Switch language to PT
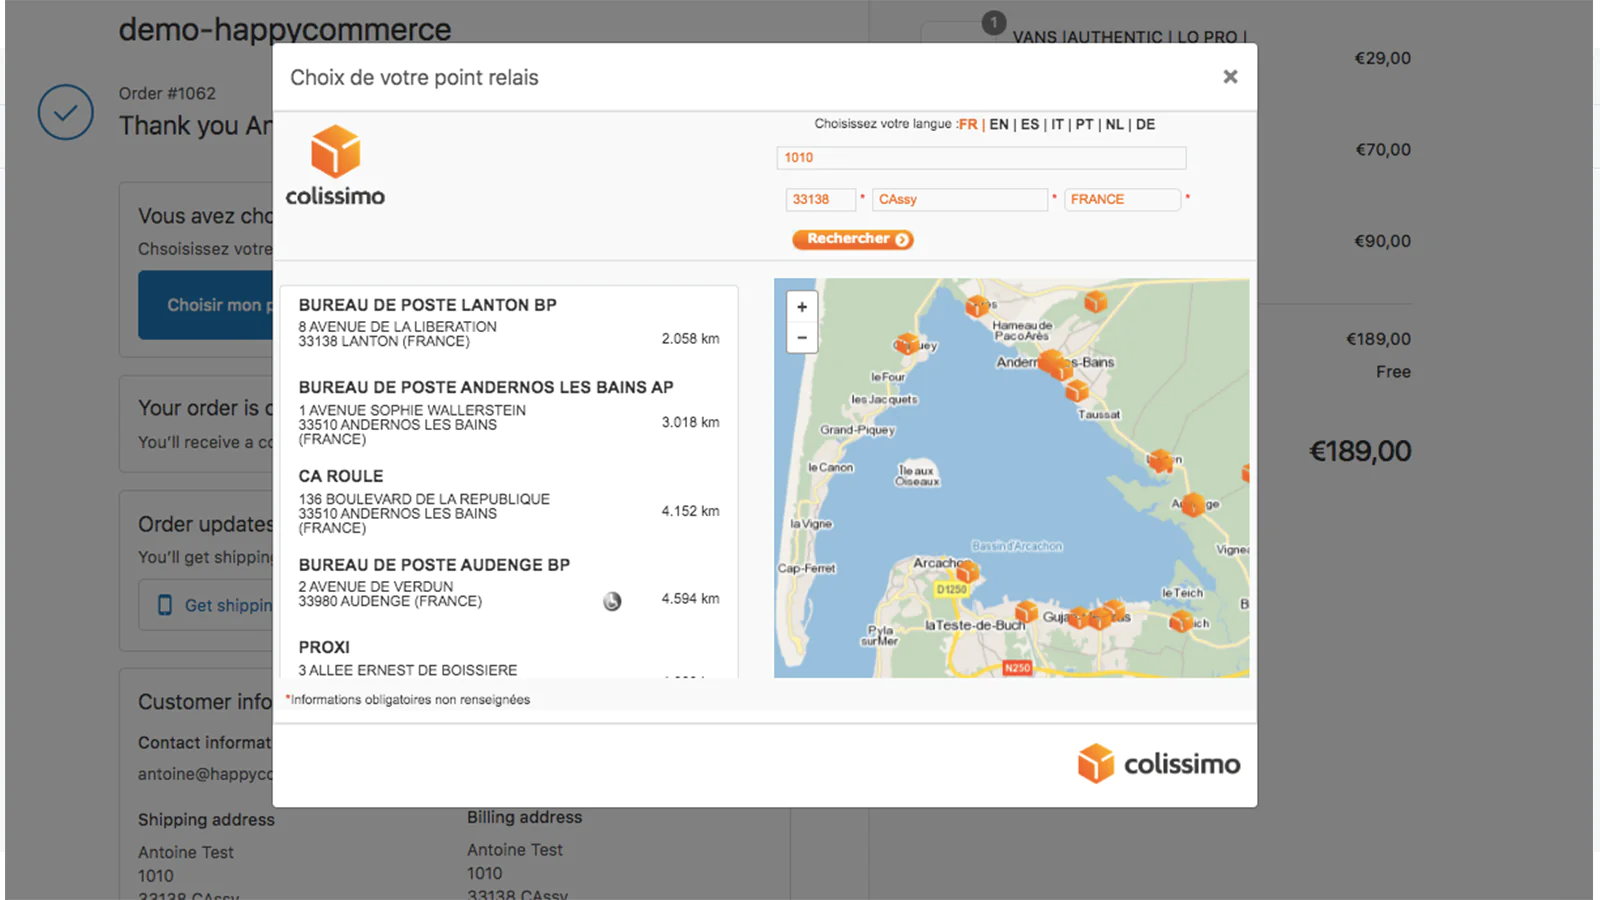 pyautogui.click(x=1085, y=125)
